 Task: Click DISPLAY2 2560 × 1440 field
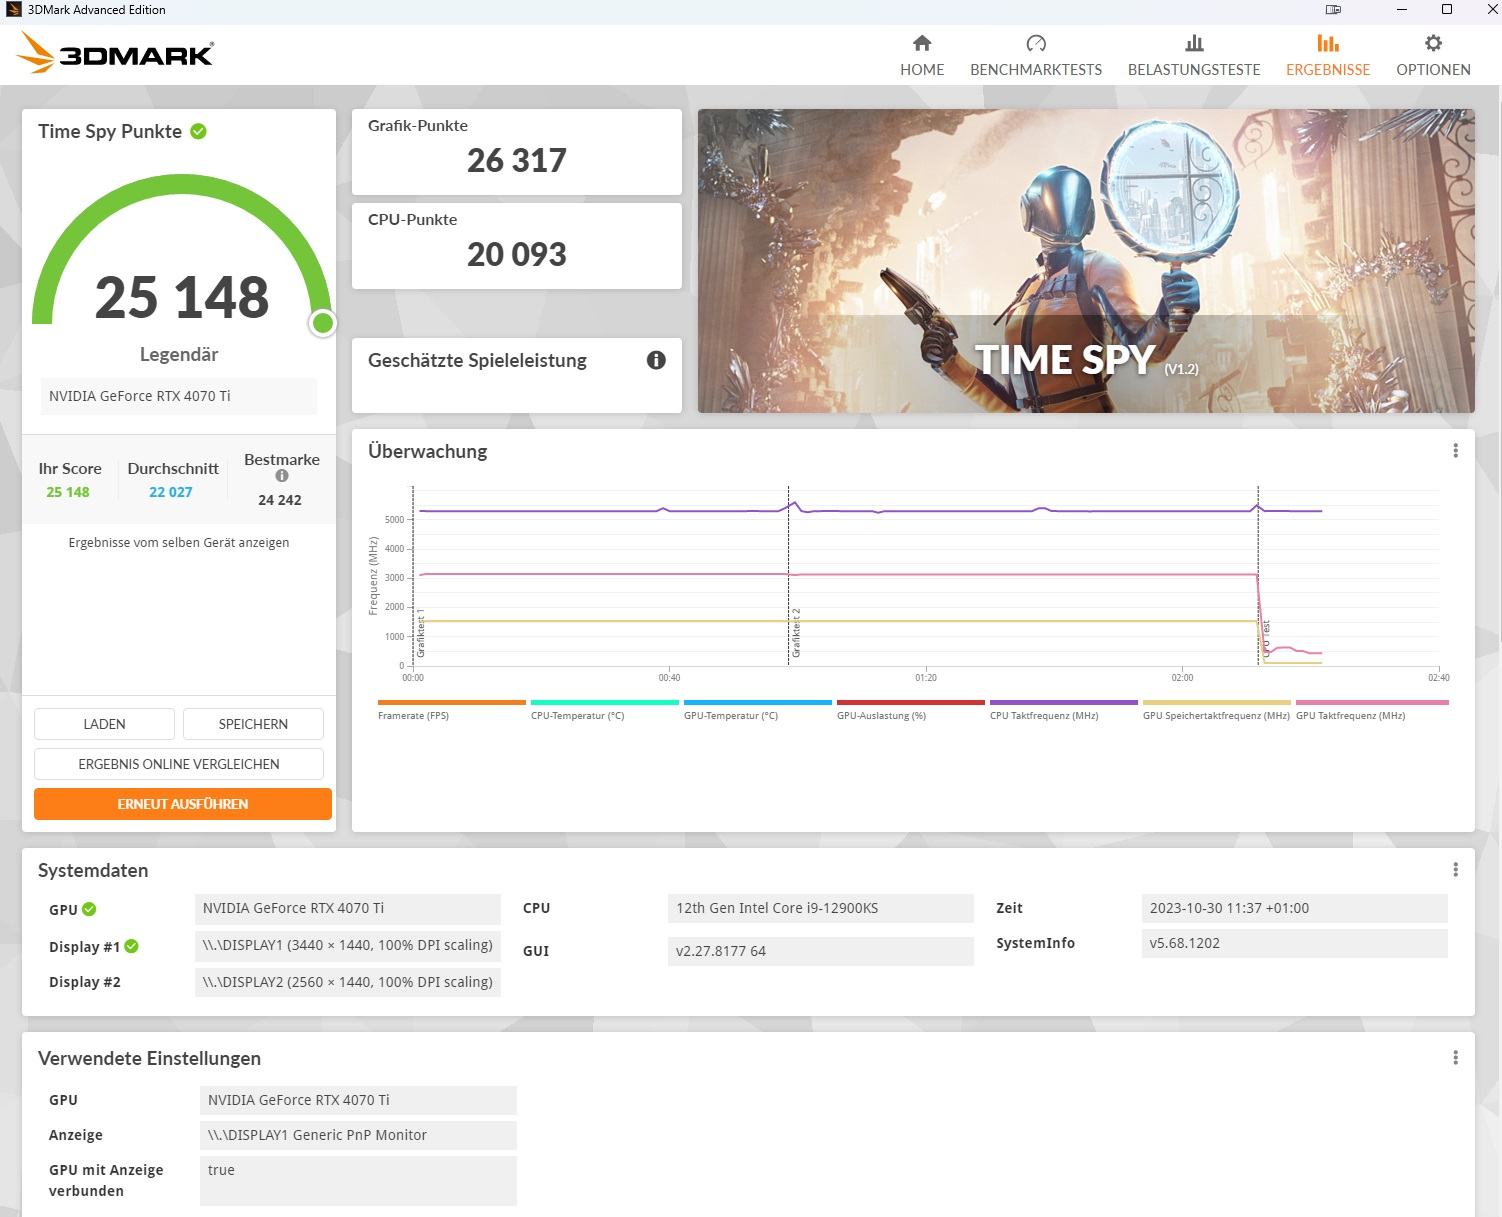tap(348, 982)
